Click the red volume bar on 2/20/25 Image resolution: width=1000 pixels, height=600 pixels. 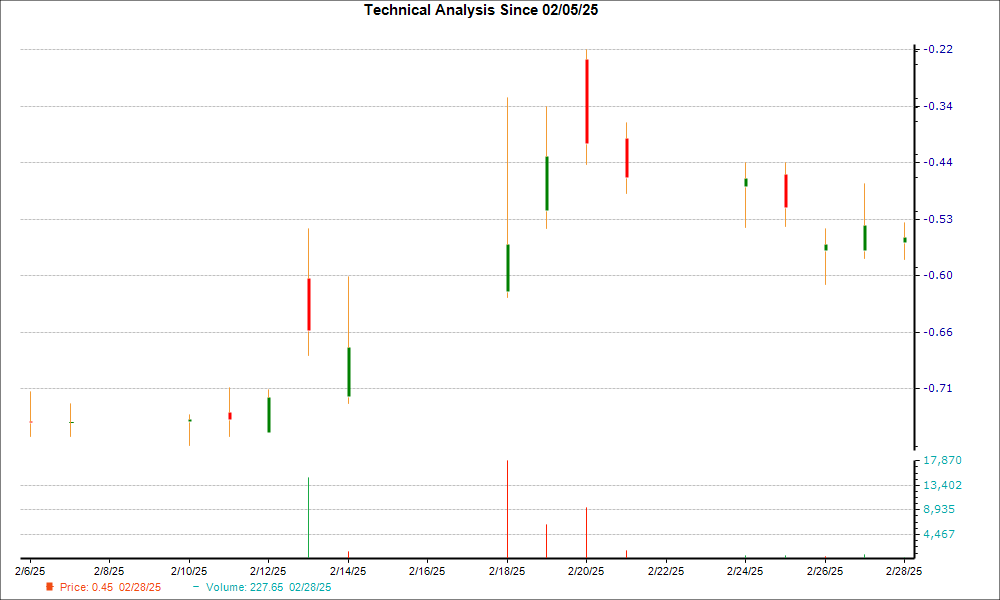(x=586, y=532)
